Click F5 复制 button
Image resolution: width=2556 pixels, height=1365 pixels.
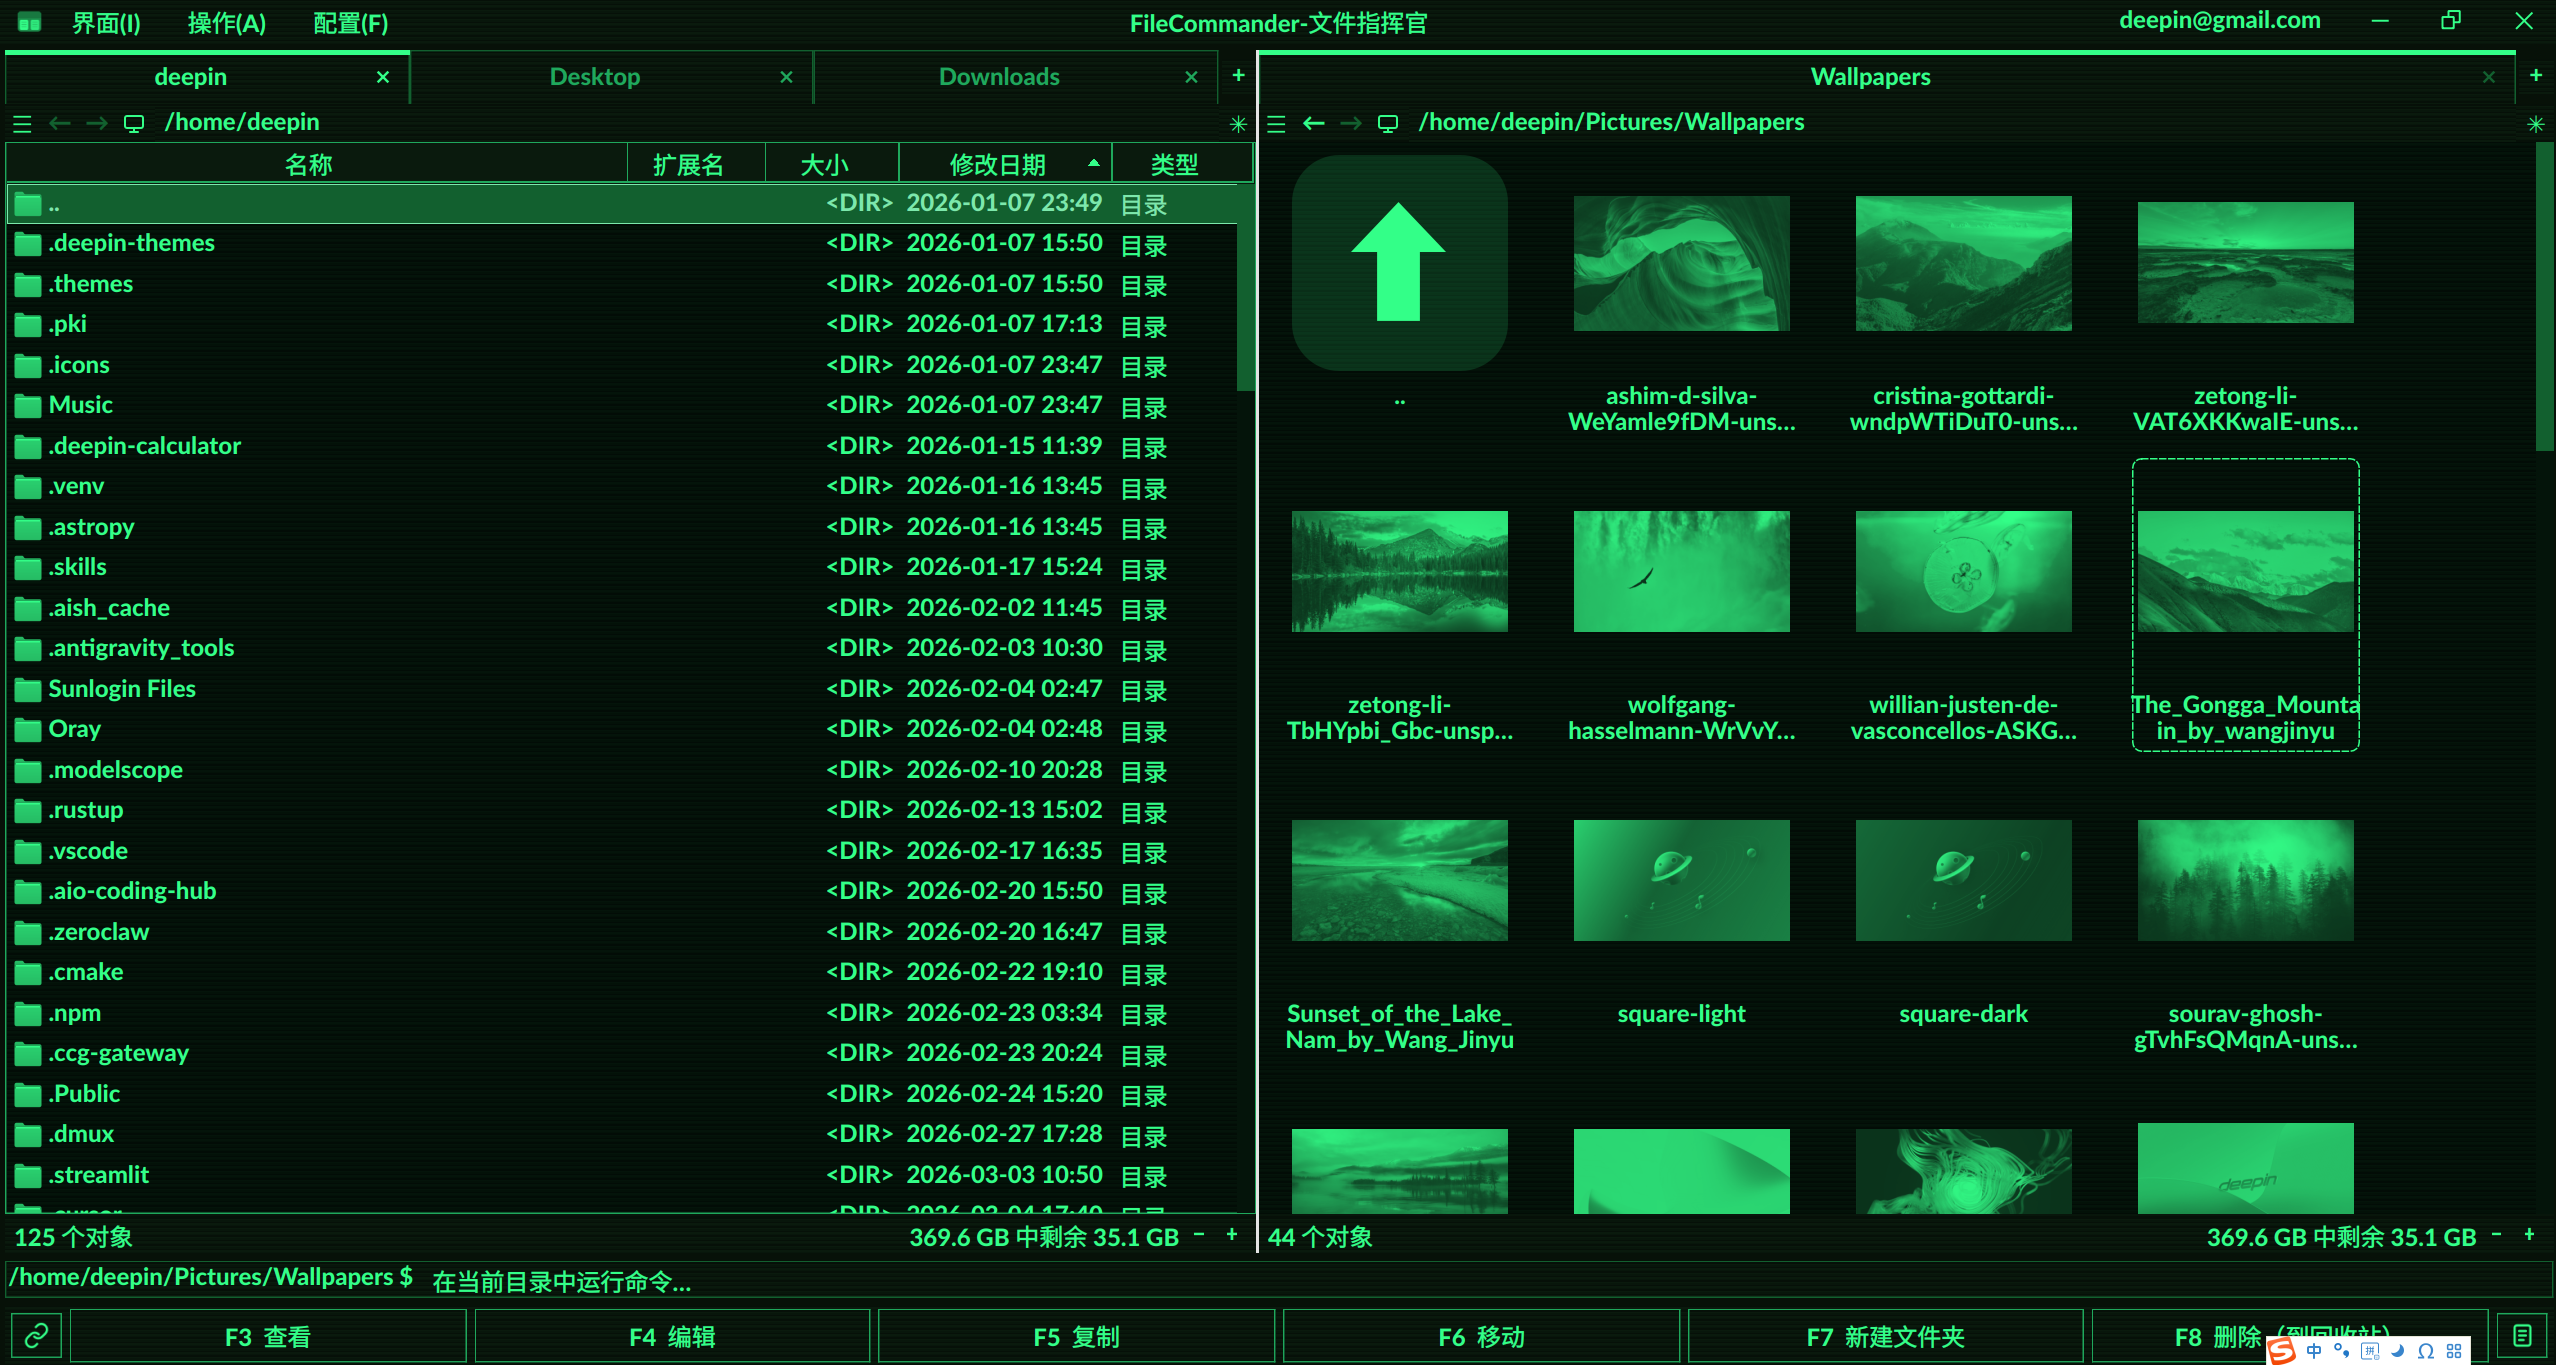point(1076,1337)
